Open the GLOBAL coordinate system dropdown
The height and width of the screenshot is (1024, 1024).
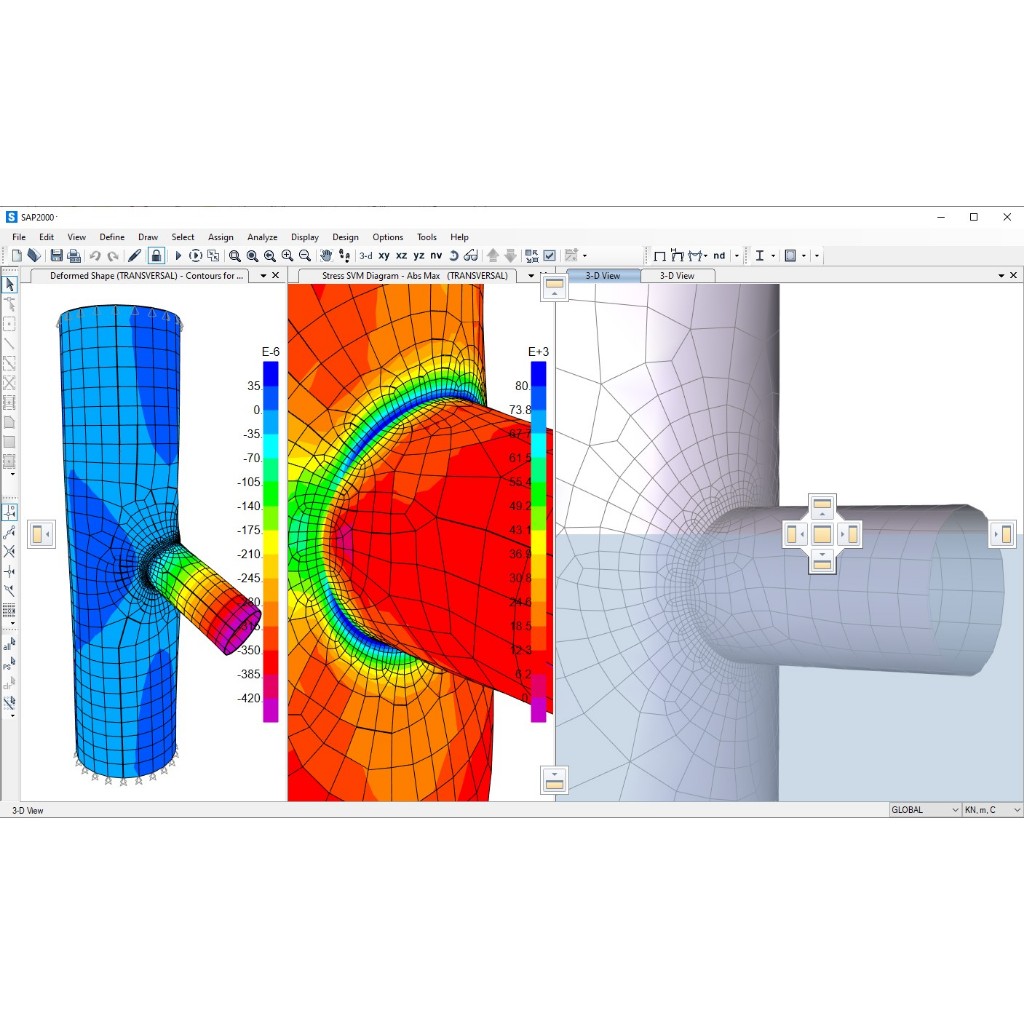pyautogui.click(x=925, y=810)
